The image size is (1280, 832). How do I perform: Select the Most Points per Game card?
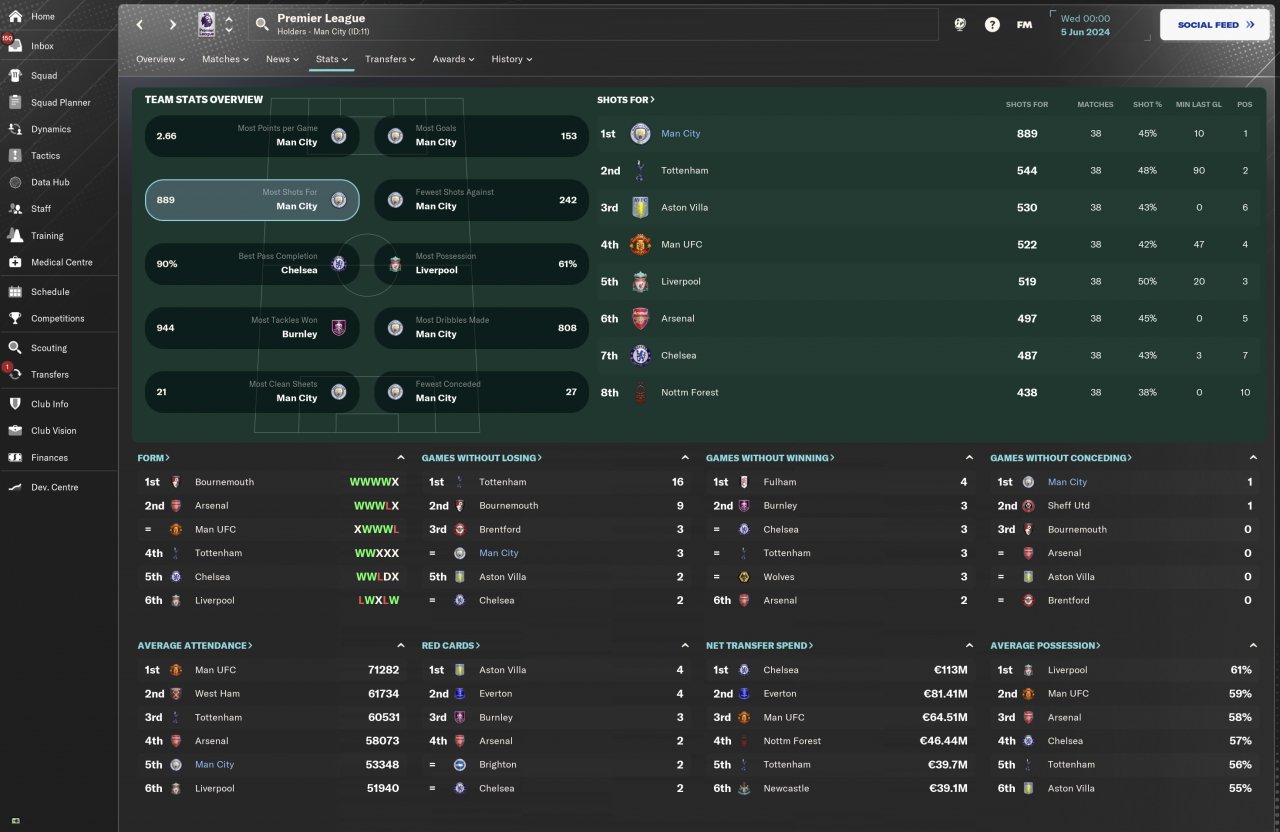(x=252, y=136)
